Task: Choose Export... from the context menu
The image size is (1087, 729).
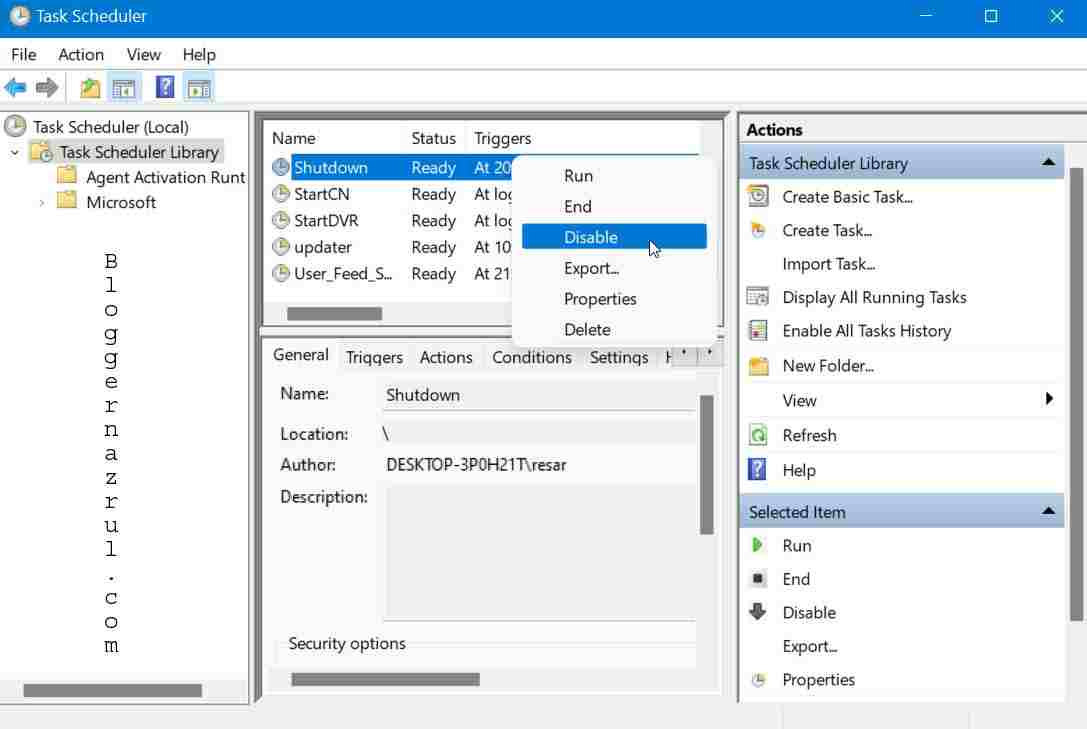Action: pos(614,268)
